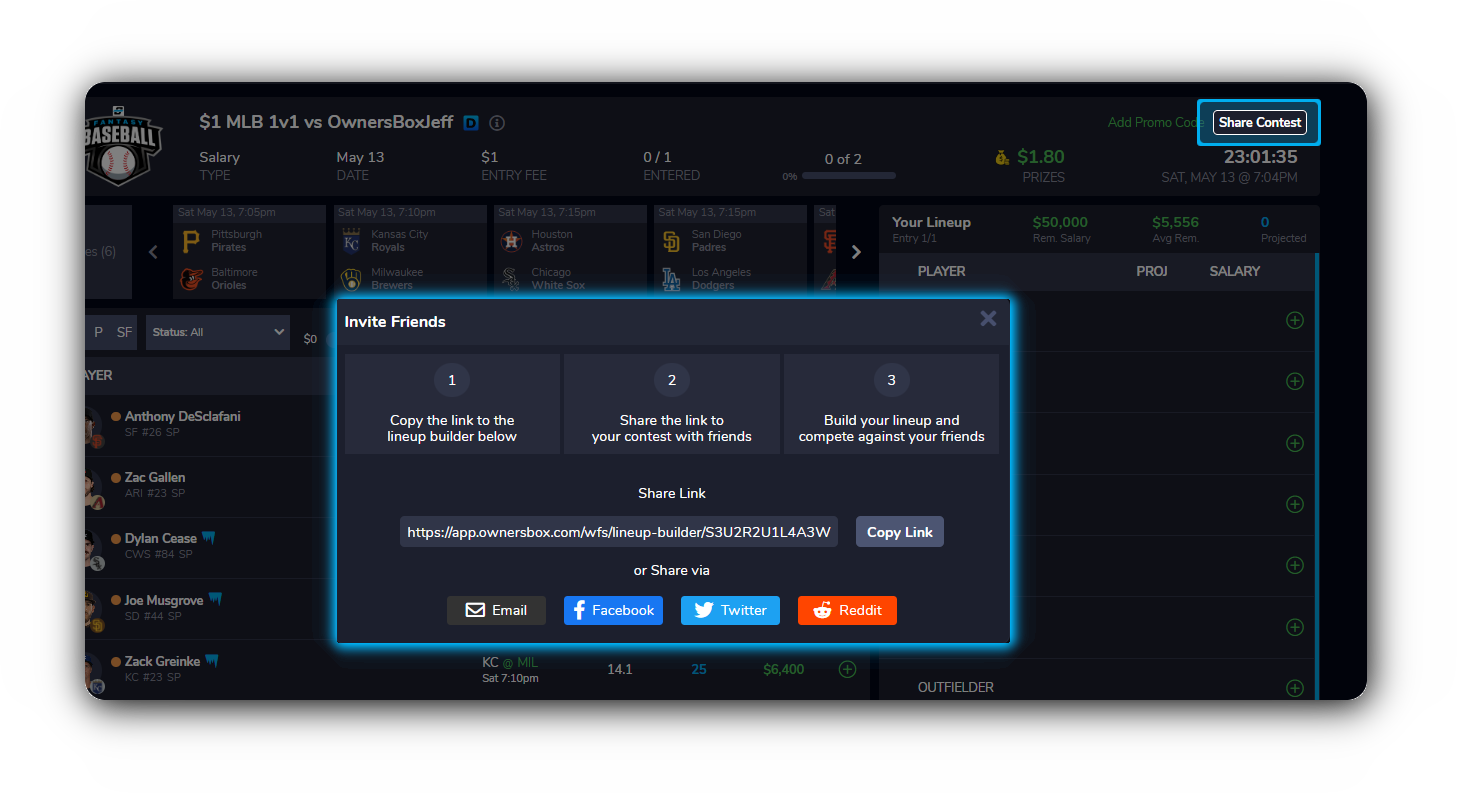Click the Share Contest button

(1259, 122)
